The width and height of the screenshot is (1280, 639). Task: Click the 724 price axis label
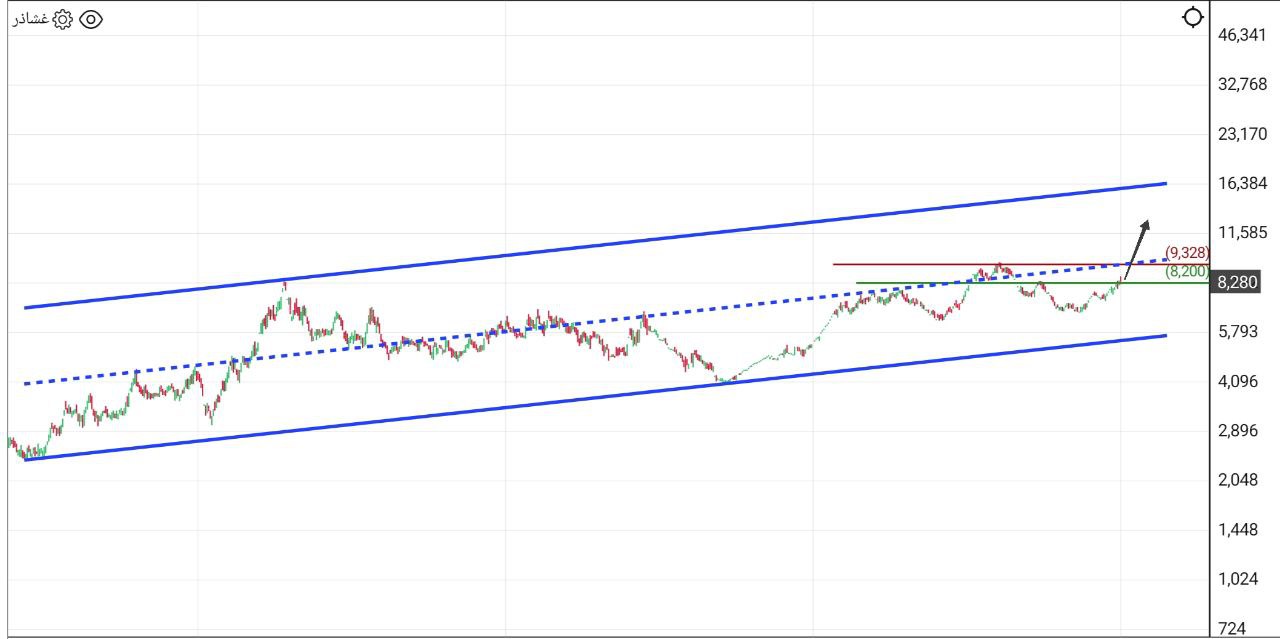tap(1232, 628)
